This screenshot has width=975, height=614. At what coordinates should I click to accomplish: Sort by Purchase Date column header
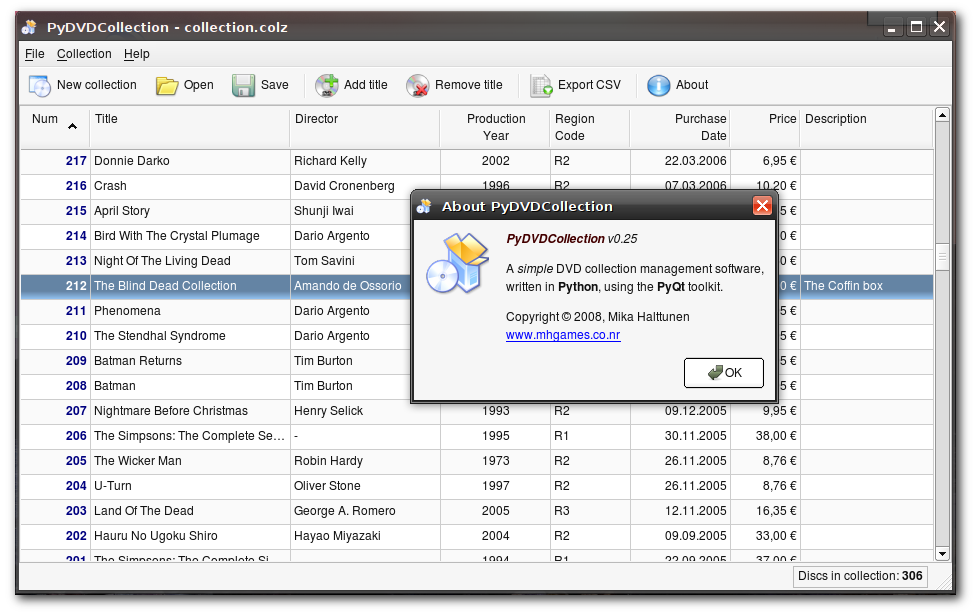680,127
